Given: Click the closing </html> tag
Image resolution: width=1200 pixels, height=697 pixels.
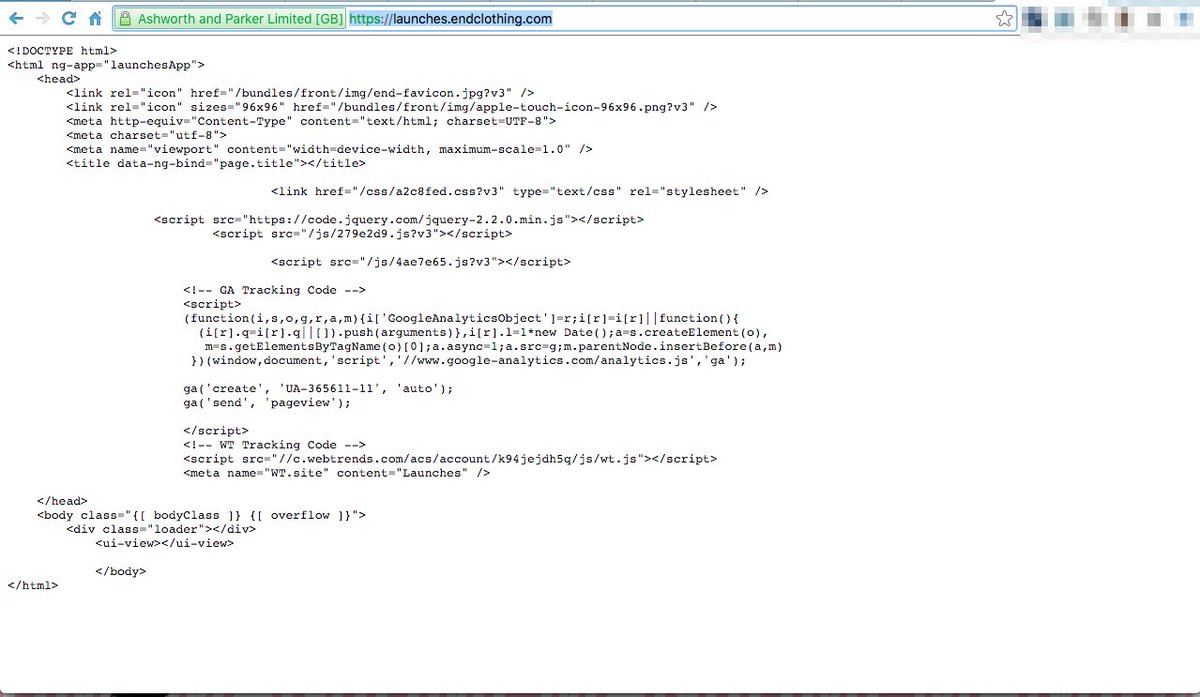Looking at the screenshot, I should [33, 585].
